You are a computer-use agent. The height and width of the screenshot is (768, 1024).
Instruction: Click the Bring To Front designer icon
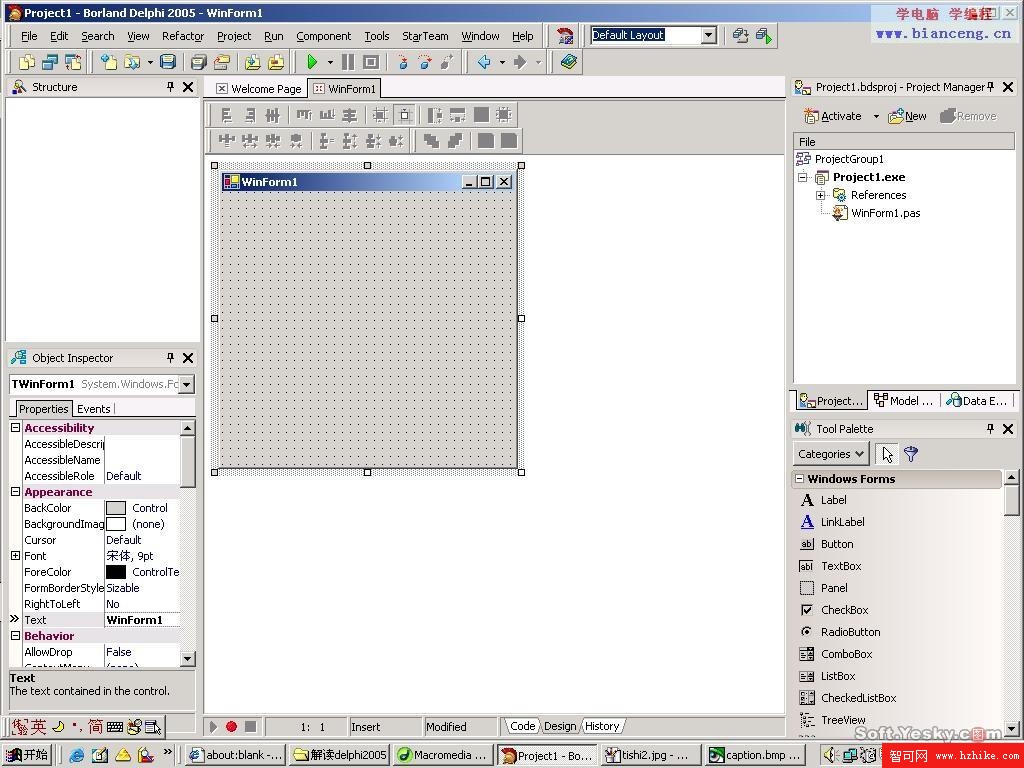click(431, 140)
